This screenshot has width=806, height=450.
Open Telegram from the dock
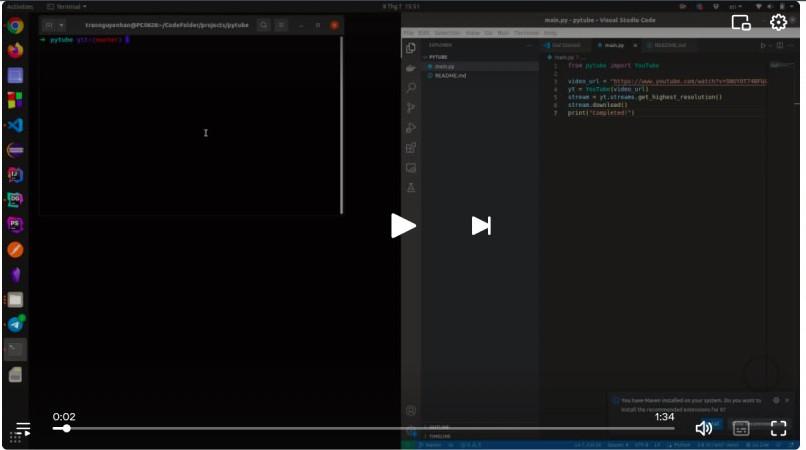tap(15, 325)
